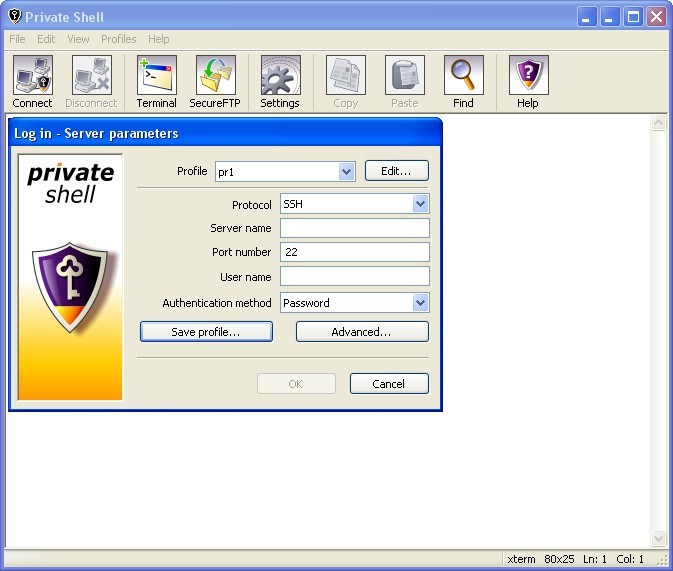Focus the User name input field
Image resolution: width=673 pixels, height=571 pixels.
click(x=355, y=276)
